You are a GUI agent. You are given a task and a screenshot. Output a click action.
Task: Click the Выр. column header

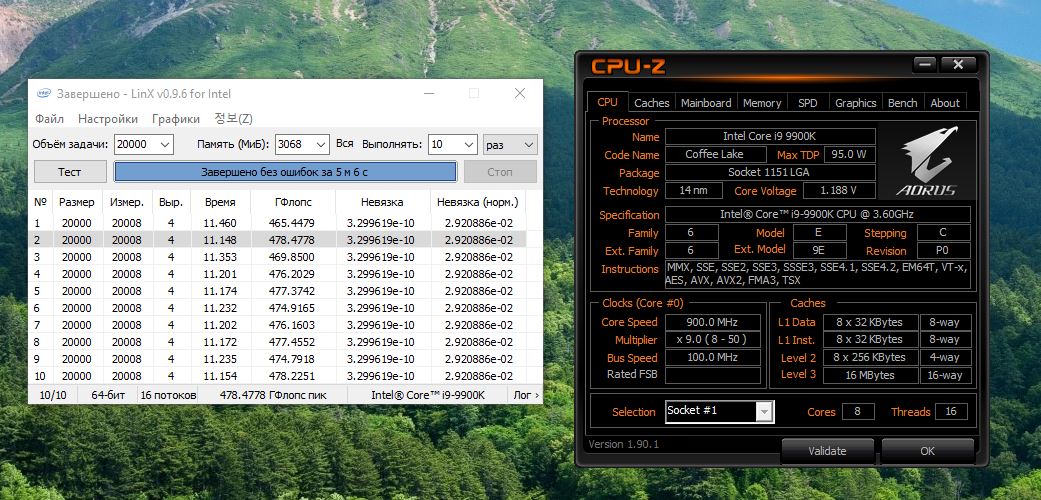pos(171,202)
